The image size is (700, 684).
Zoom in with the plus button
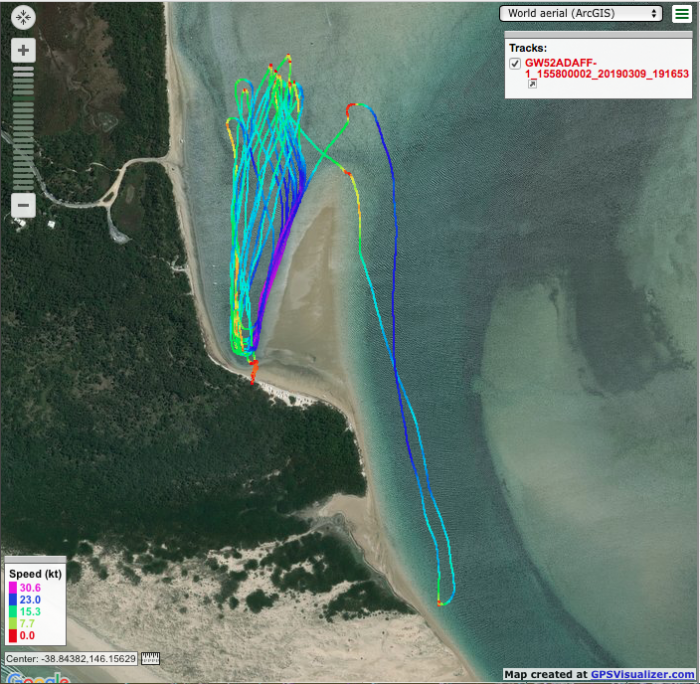click(x=24, y=50)
